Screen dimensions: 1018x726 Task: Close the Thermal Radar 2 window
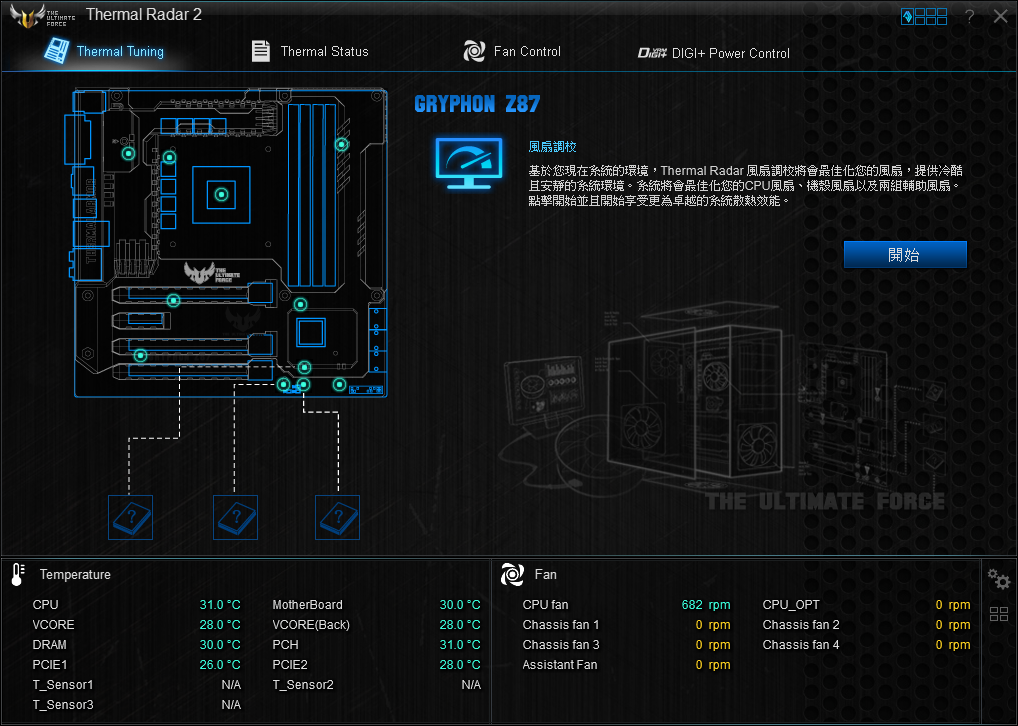click(1000, 16)
